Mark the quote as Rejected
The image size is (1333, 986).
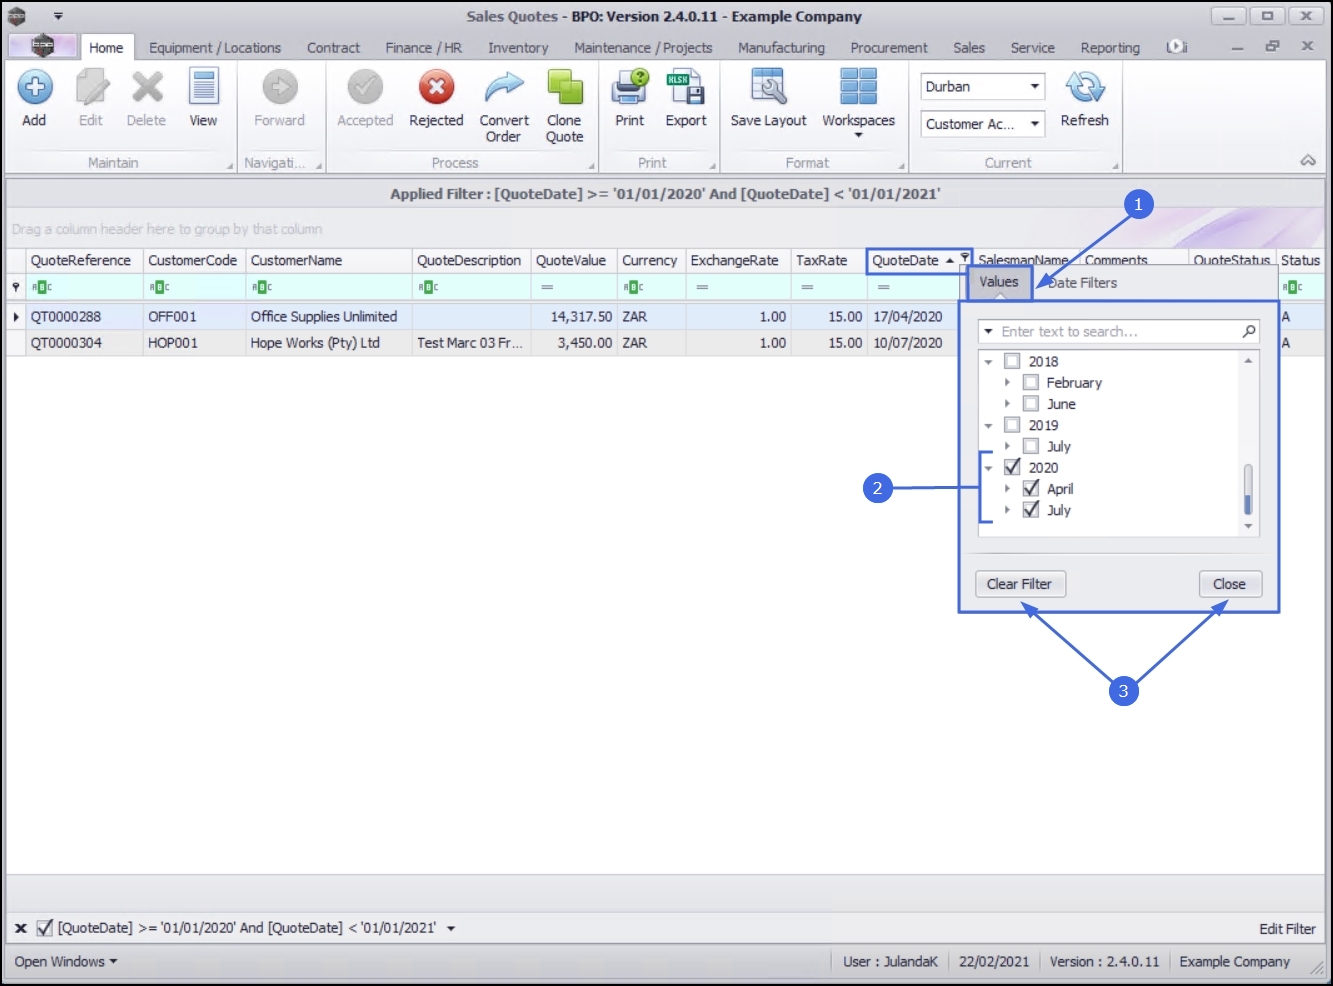[x=436, y=88]
